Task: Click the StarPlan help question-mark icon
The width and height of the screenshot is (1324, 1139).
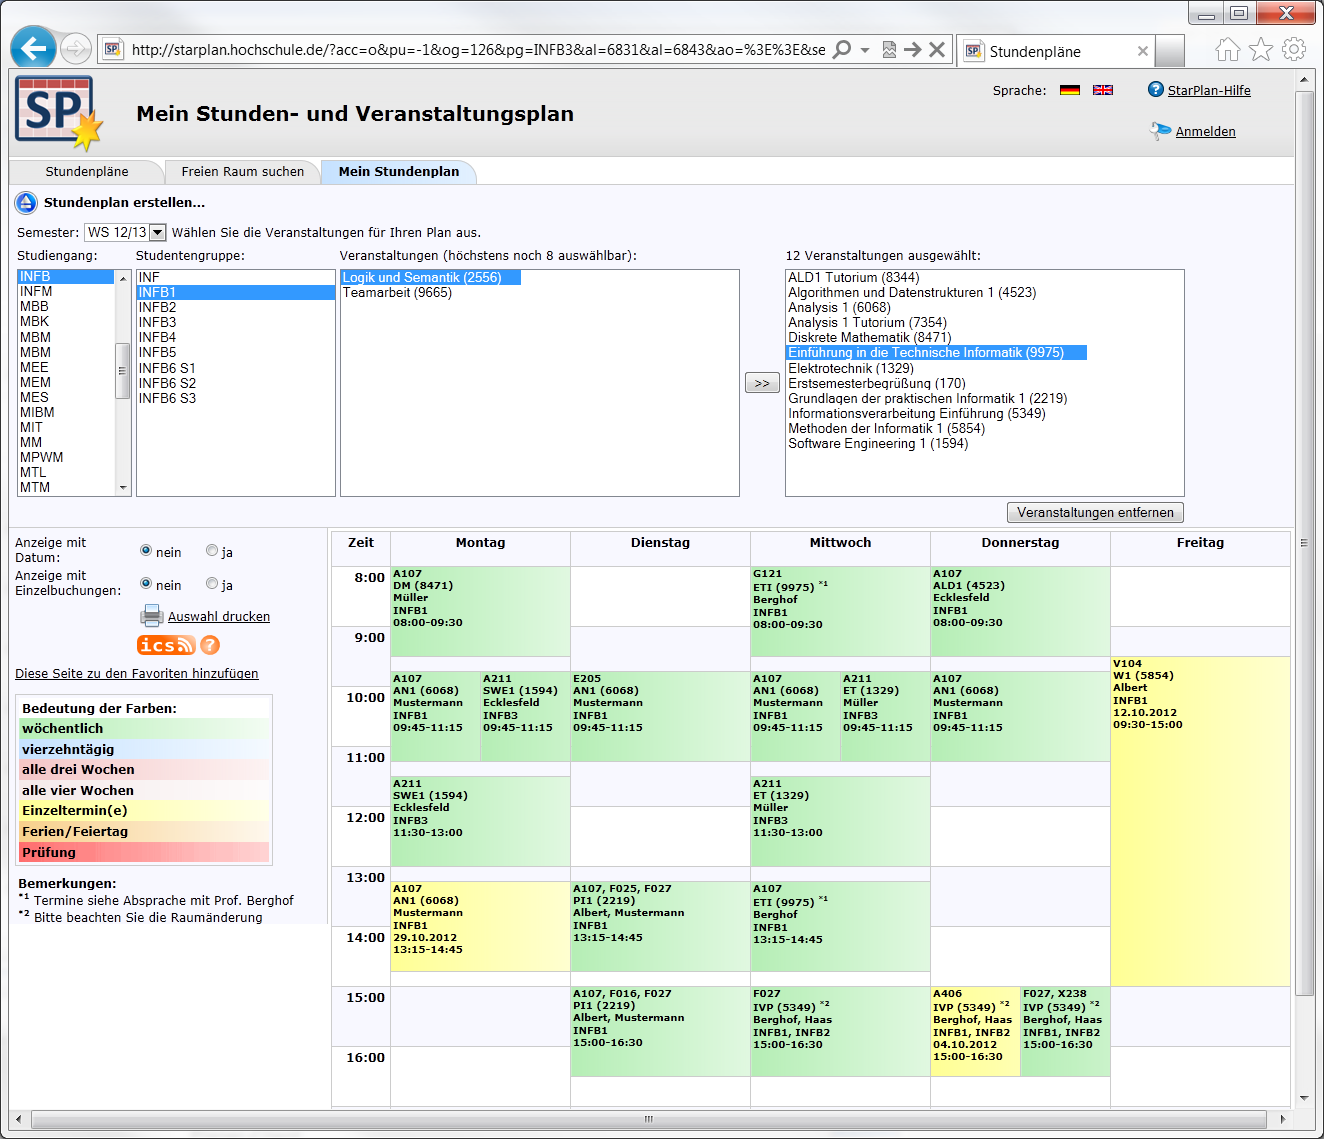Action: click(x=1156, y=90)
